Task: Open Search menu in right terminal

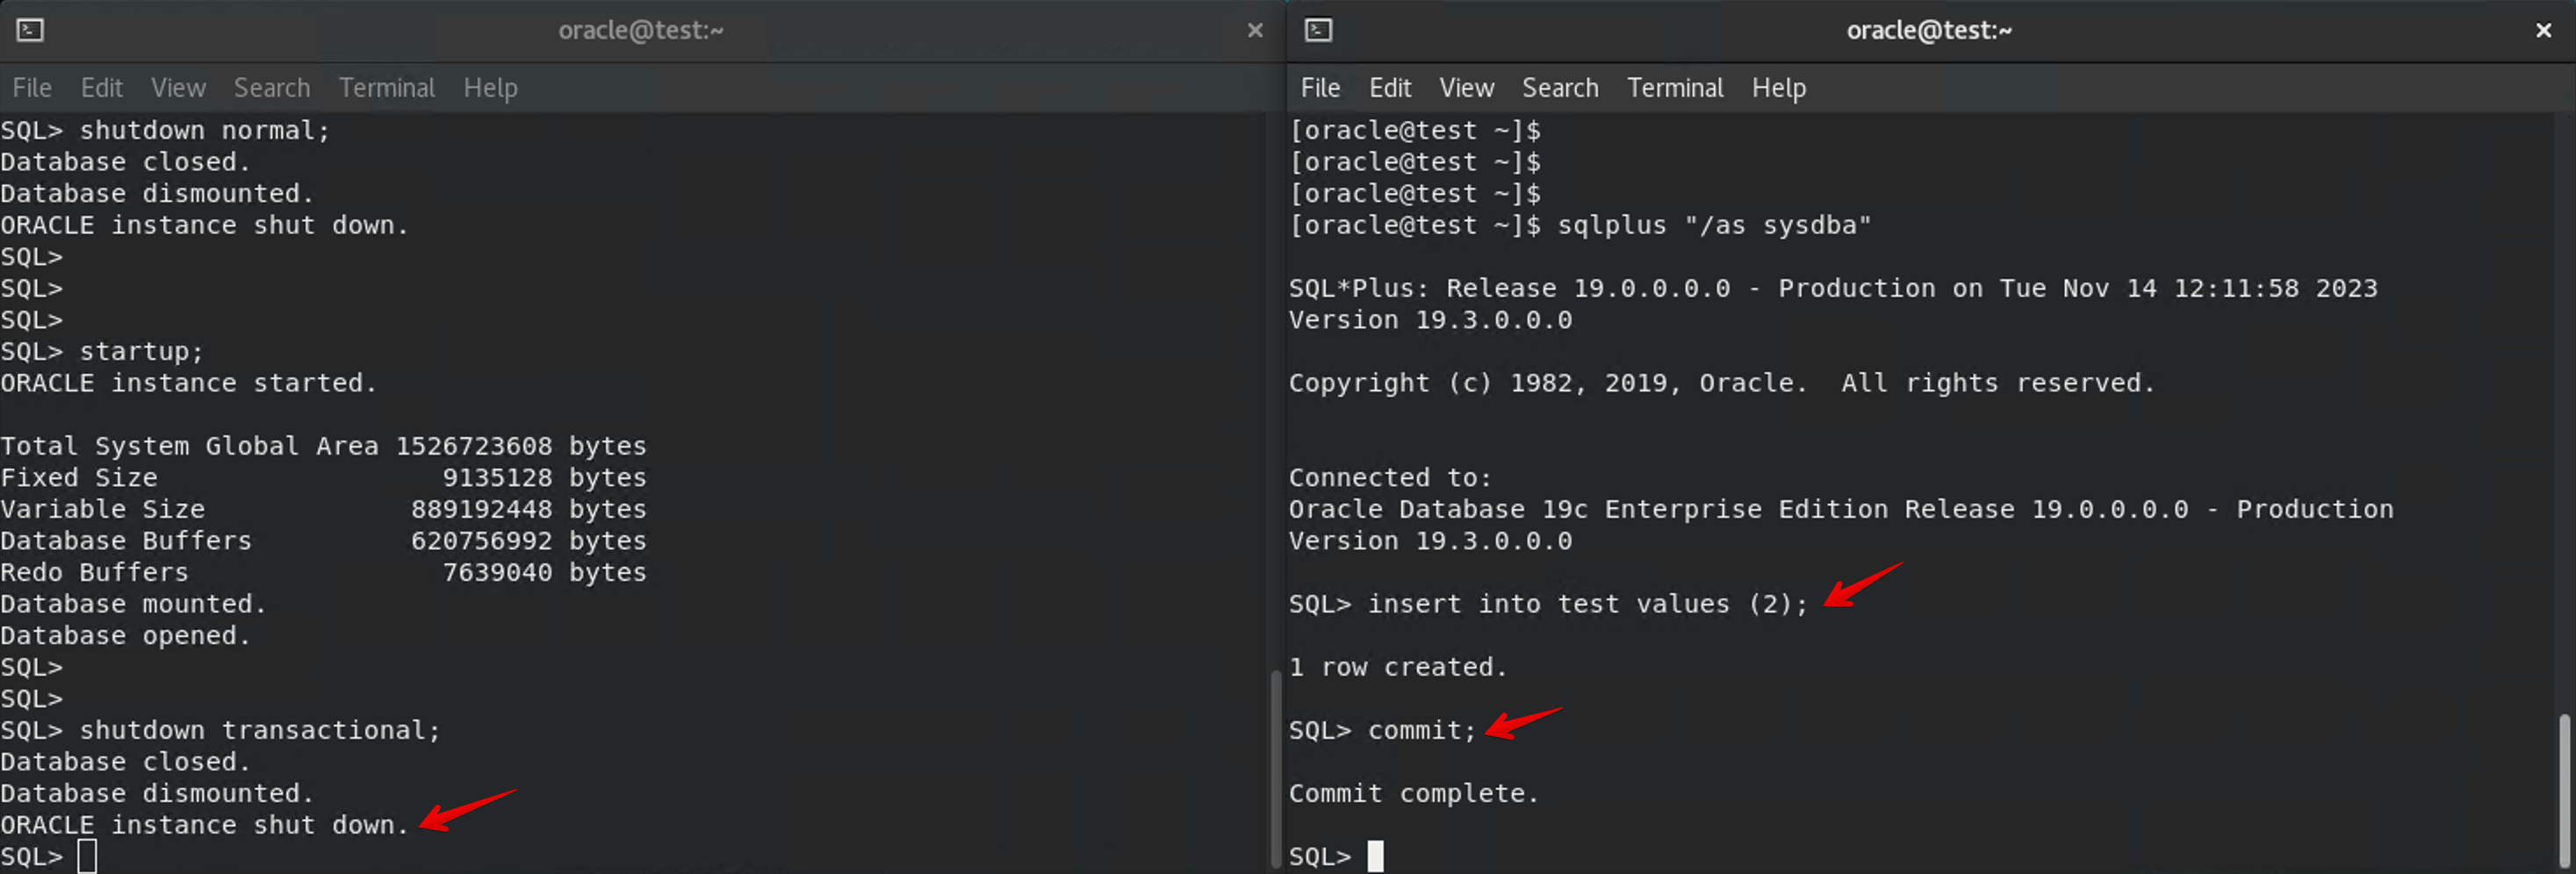Action: click(1560, 88)
